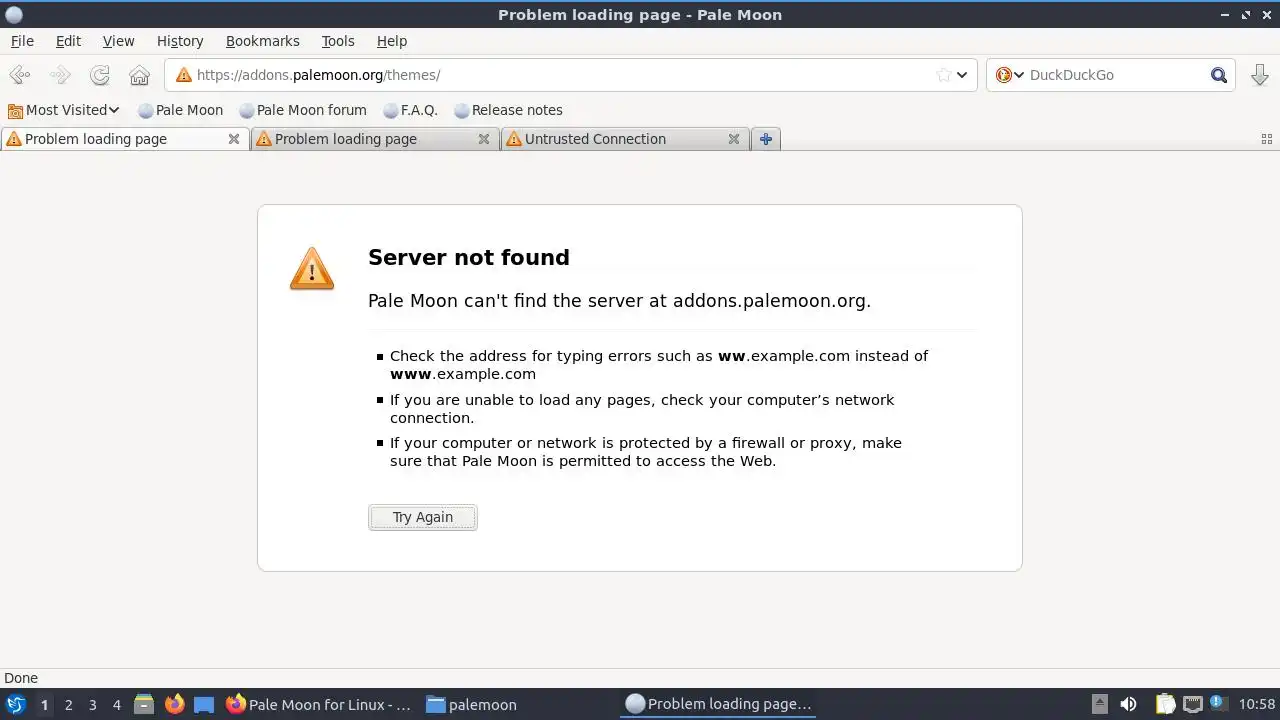Click the removable media tray icon
Image resolution: width=1280 pixels, height=720 pixels.
[x=1099, y=705]
